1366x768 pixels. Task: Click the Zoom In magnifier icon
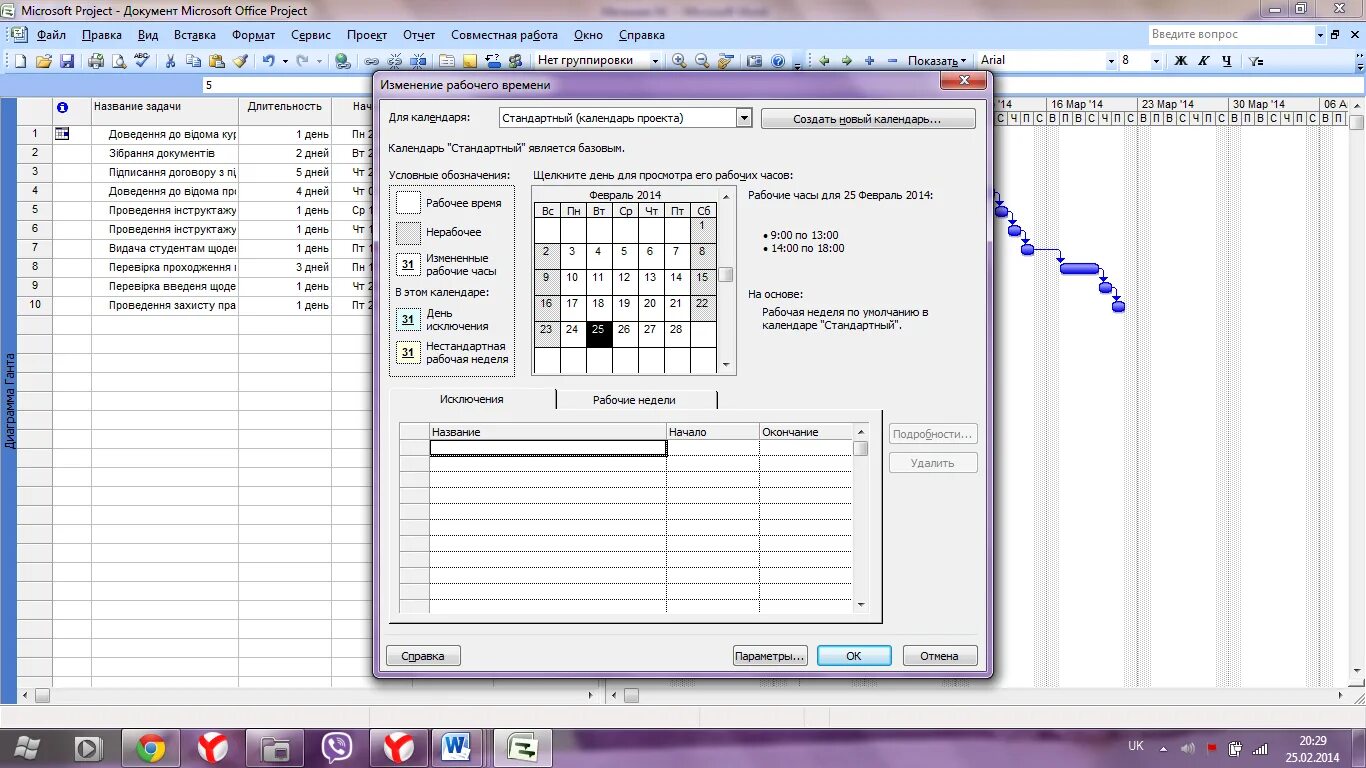(x=679, y=61)
